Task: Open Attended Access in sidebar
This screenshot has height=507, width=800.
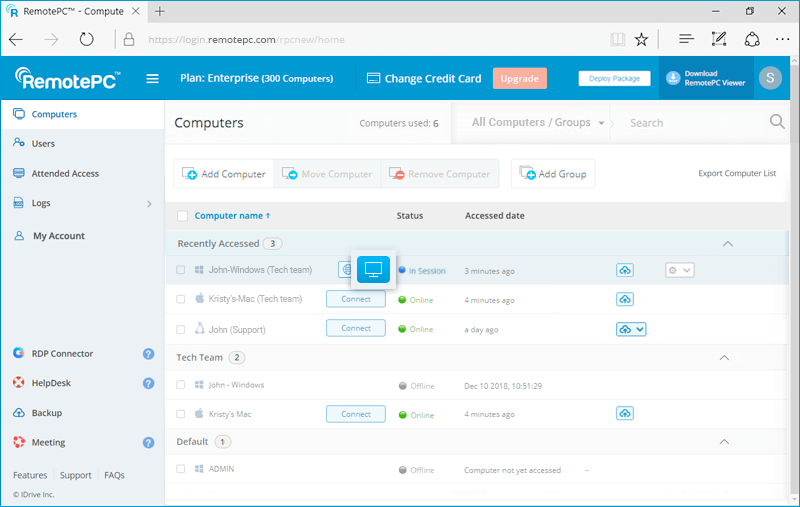Action: [x=65, y=173]
